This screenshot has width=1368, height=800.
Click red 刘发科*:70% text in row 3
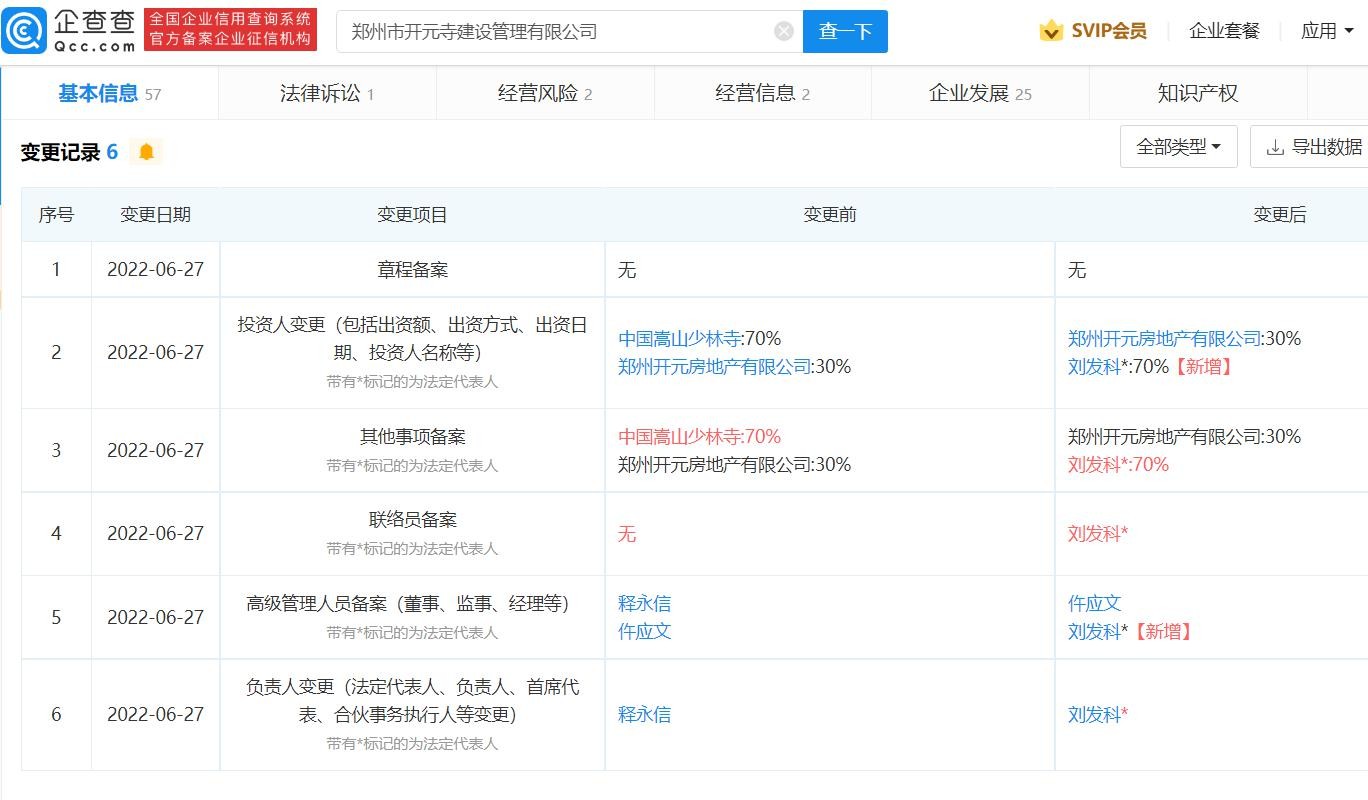click(1118, 464)
